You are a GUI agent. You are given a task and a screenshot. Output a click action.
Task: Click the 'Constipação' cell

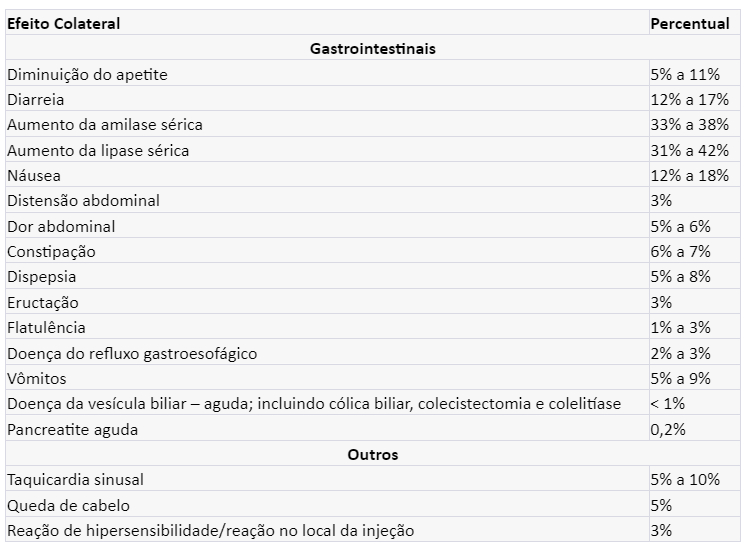(x=51, y=251)
